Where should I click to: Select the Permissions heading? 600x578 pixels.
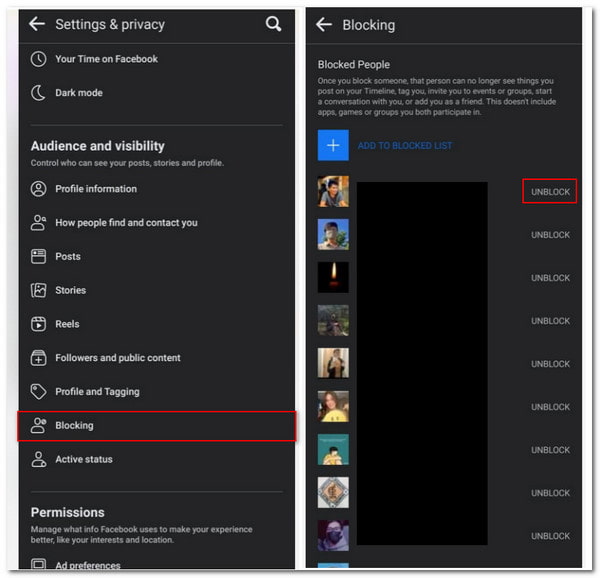click(x=67, y=512)
